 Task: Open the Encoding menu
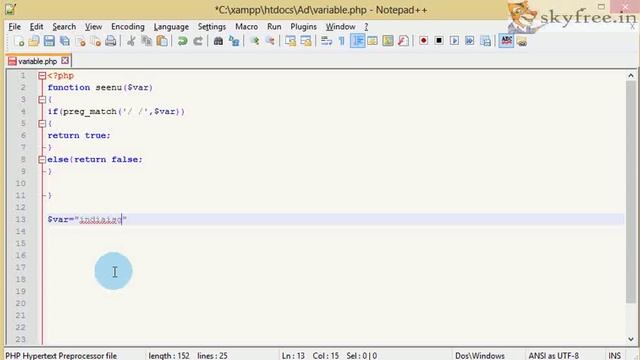tap(128, 27)
